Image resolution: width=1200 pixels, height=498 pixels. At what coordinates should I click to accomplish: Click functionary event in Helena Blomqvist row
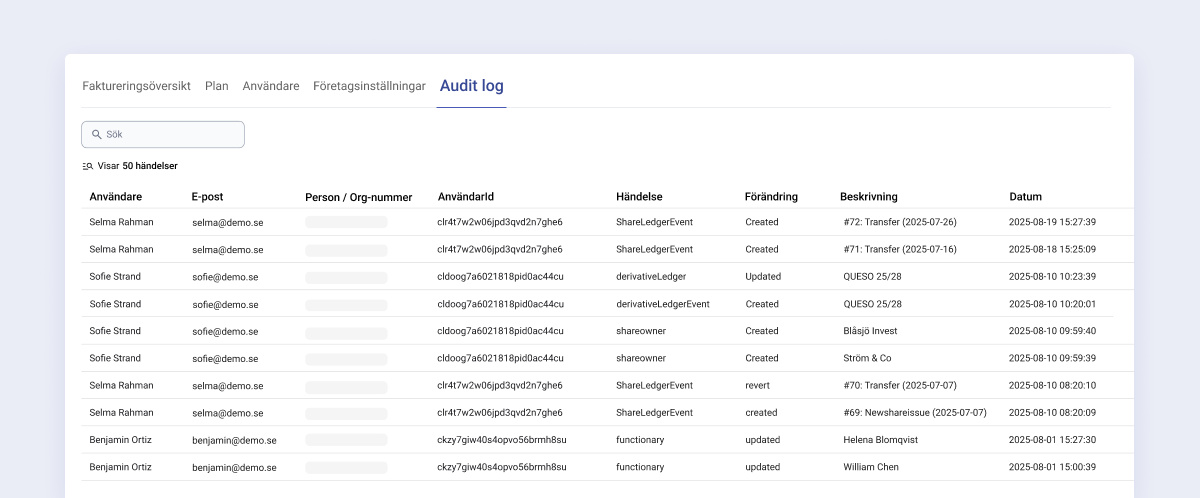click(640, 440)
